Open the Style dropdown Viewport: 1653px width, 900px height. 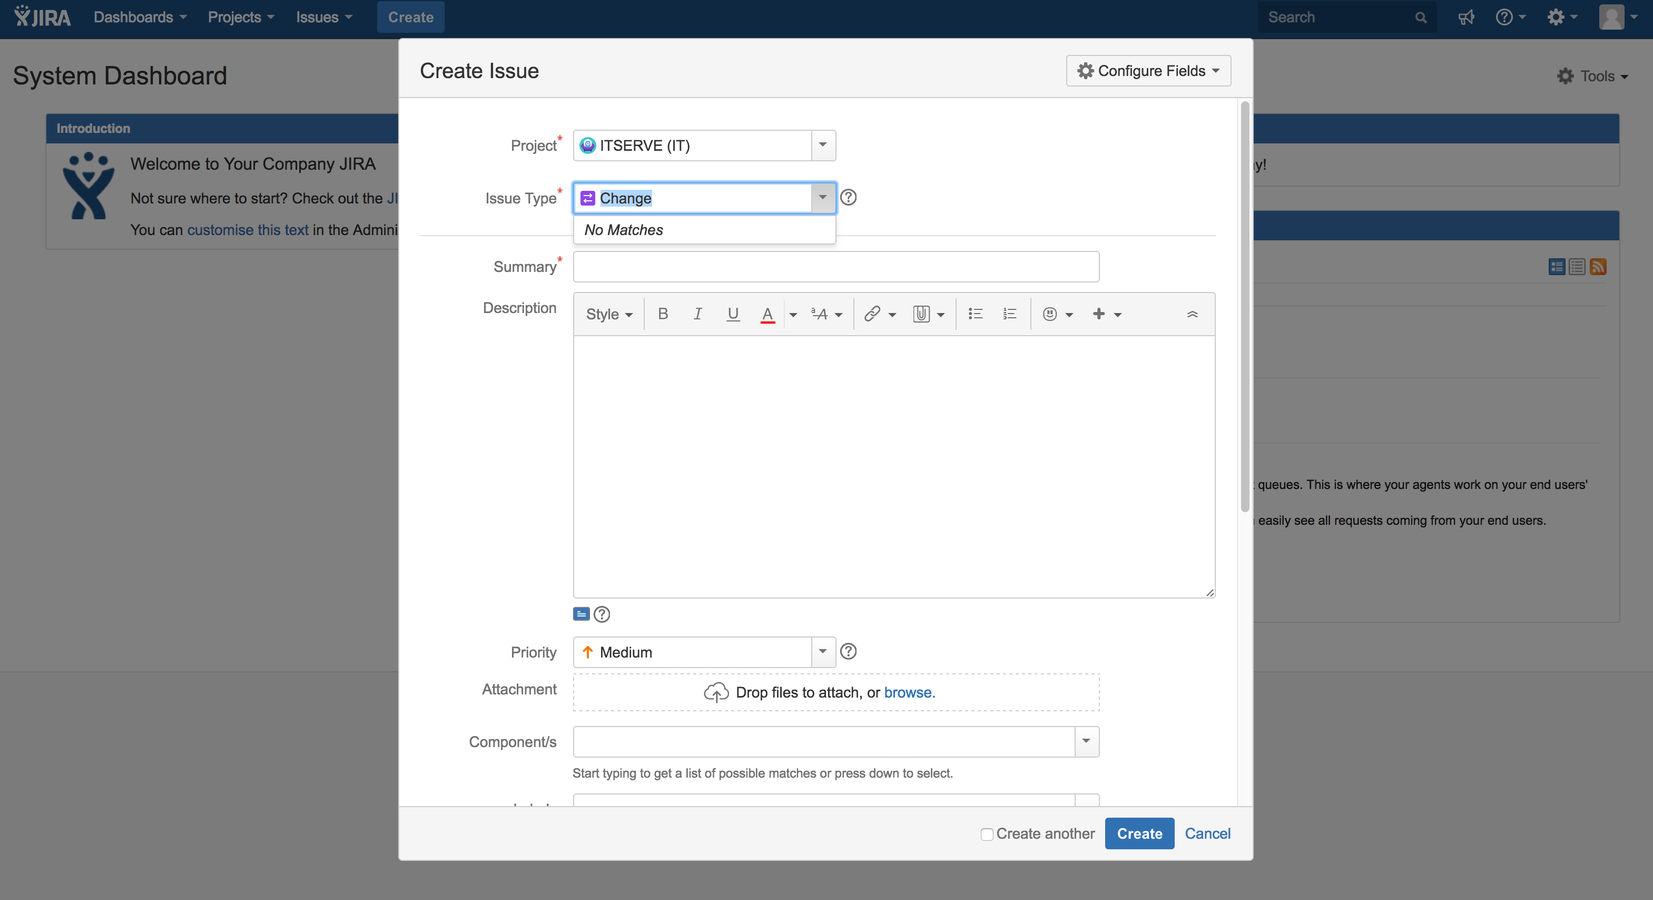(609, 315)
